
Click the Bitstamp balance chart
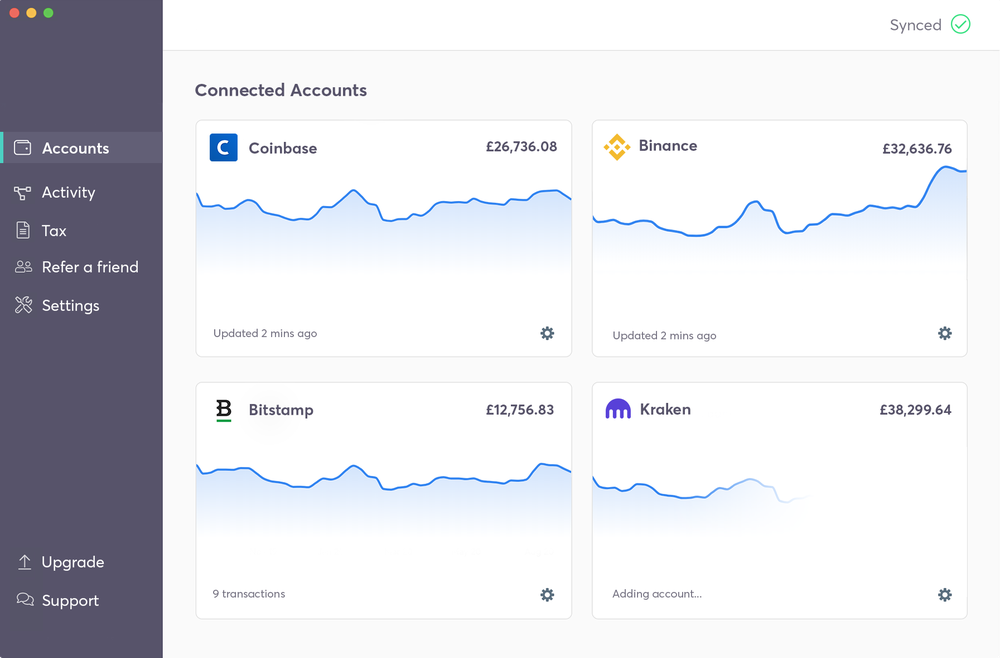point(383,497)
